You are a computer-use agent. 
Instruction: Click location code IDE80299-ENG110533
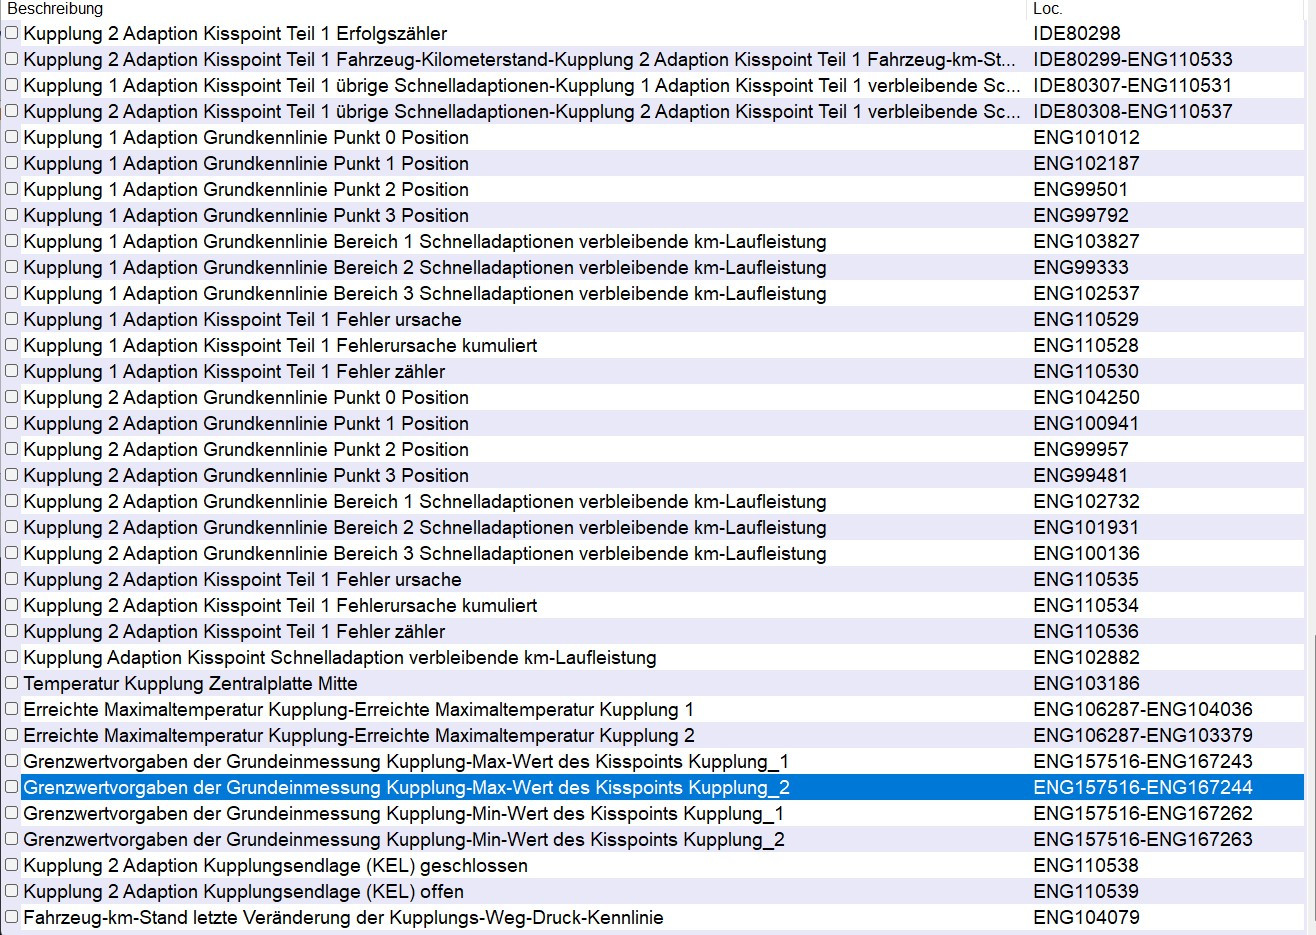(1133, 59)
